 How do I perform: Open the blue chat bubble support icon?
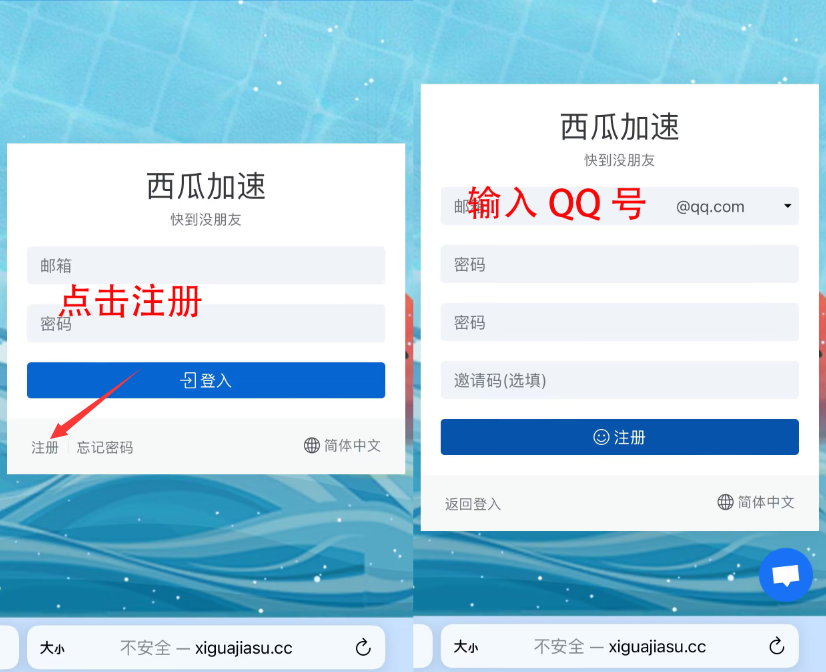785,575
